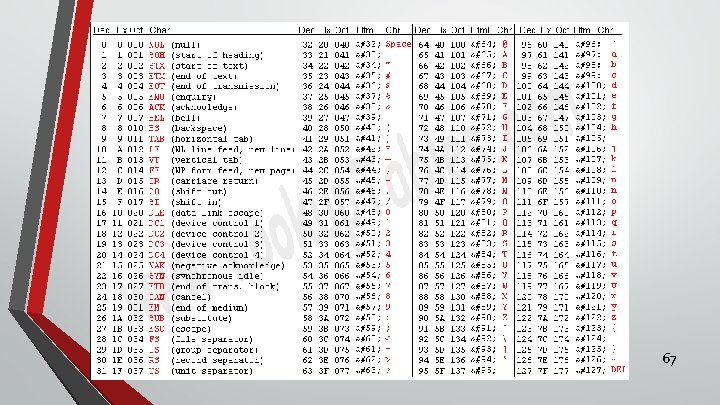
Task: Click the '(device control 4)' description
Action: click(x=217, y=255)
